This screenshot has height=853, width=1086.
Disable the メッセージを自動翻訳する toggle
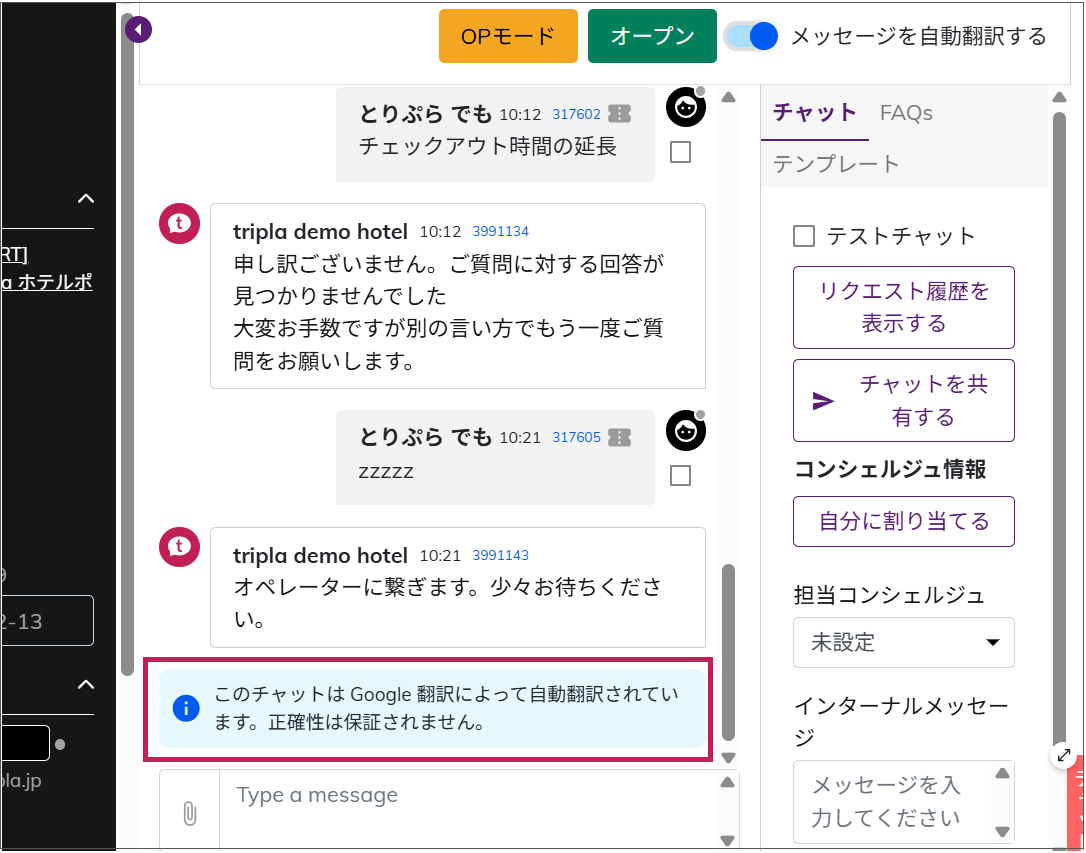pos(751,36)
